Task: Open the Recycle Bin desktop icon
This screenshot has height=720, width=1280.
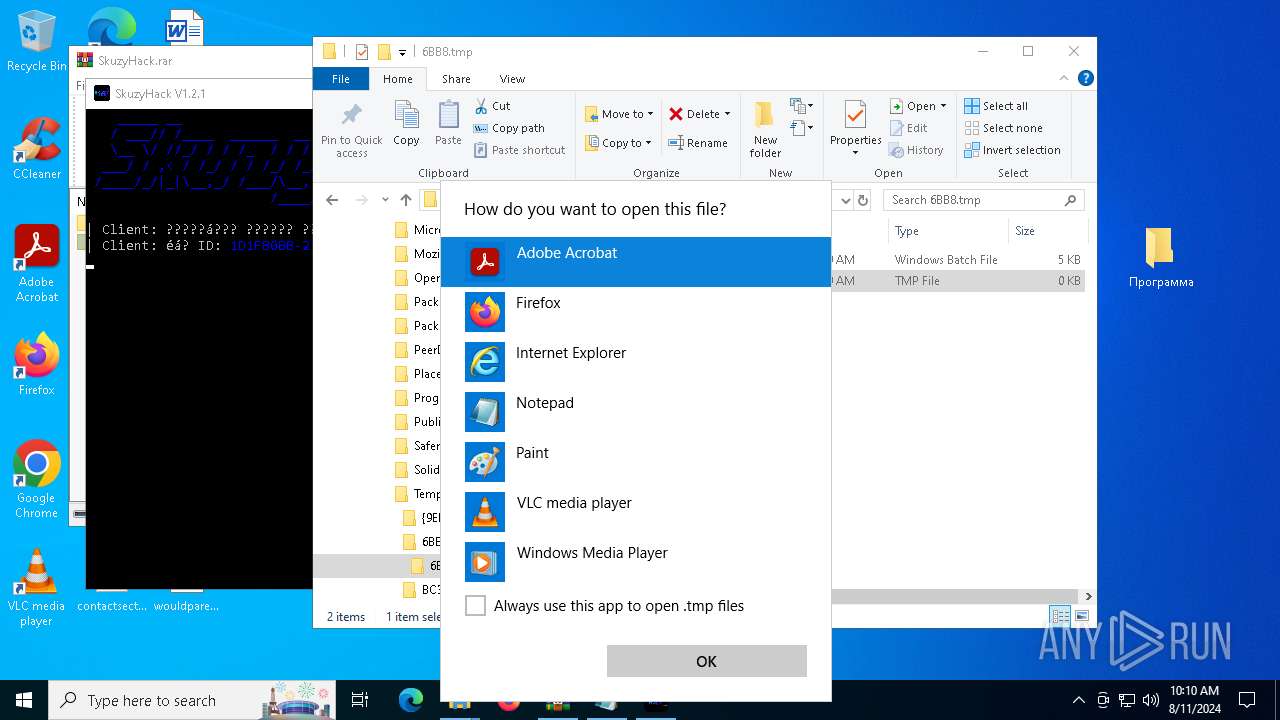Action: coord(36,40)
